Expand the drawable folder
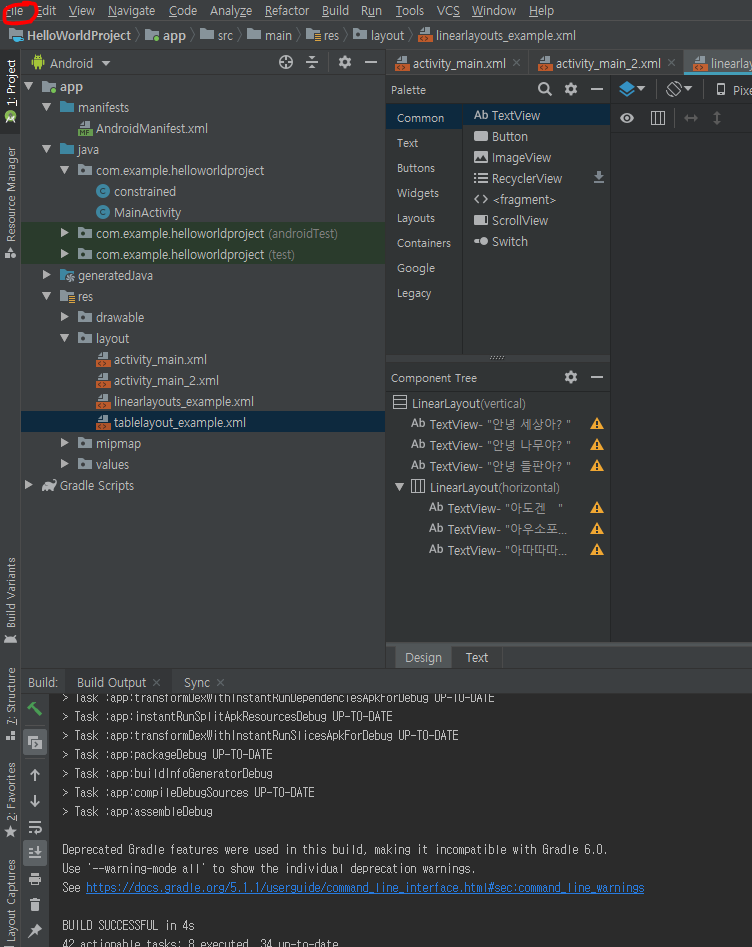752x947 pixels. click(65, 317)
